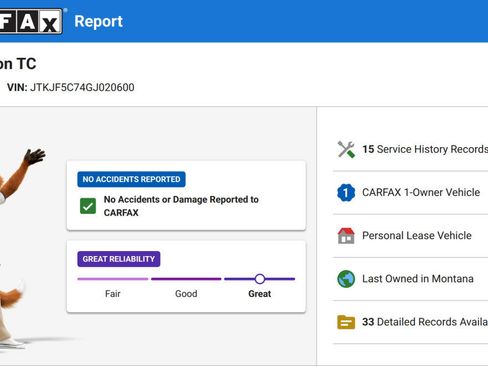488x366 pixels.
Task: Click the house icon for Personal Lease
Action: (x=346, y=236)
